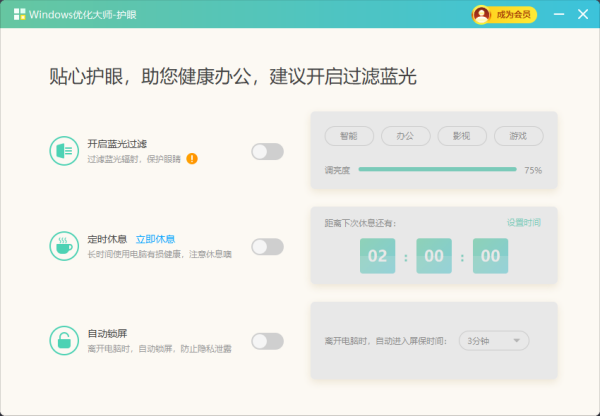
Task: Click the member avatar icon
Action: [483, 14]
